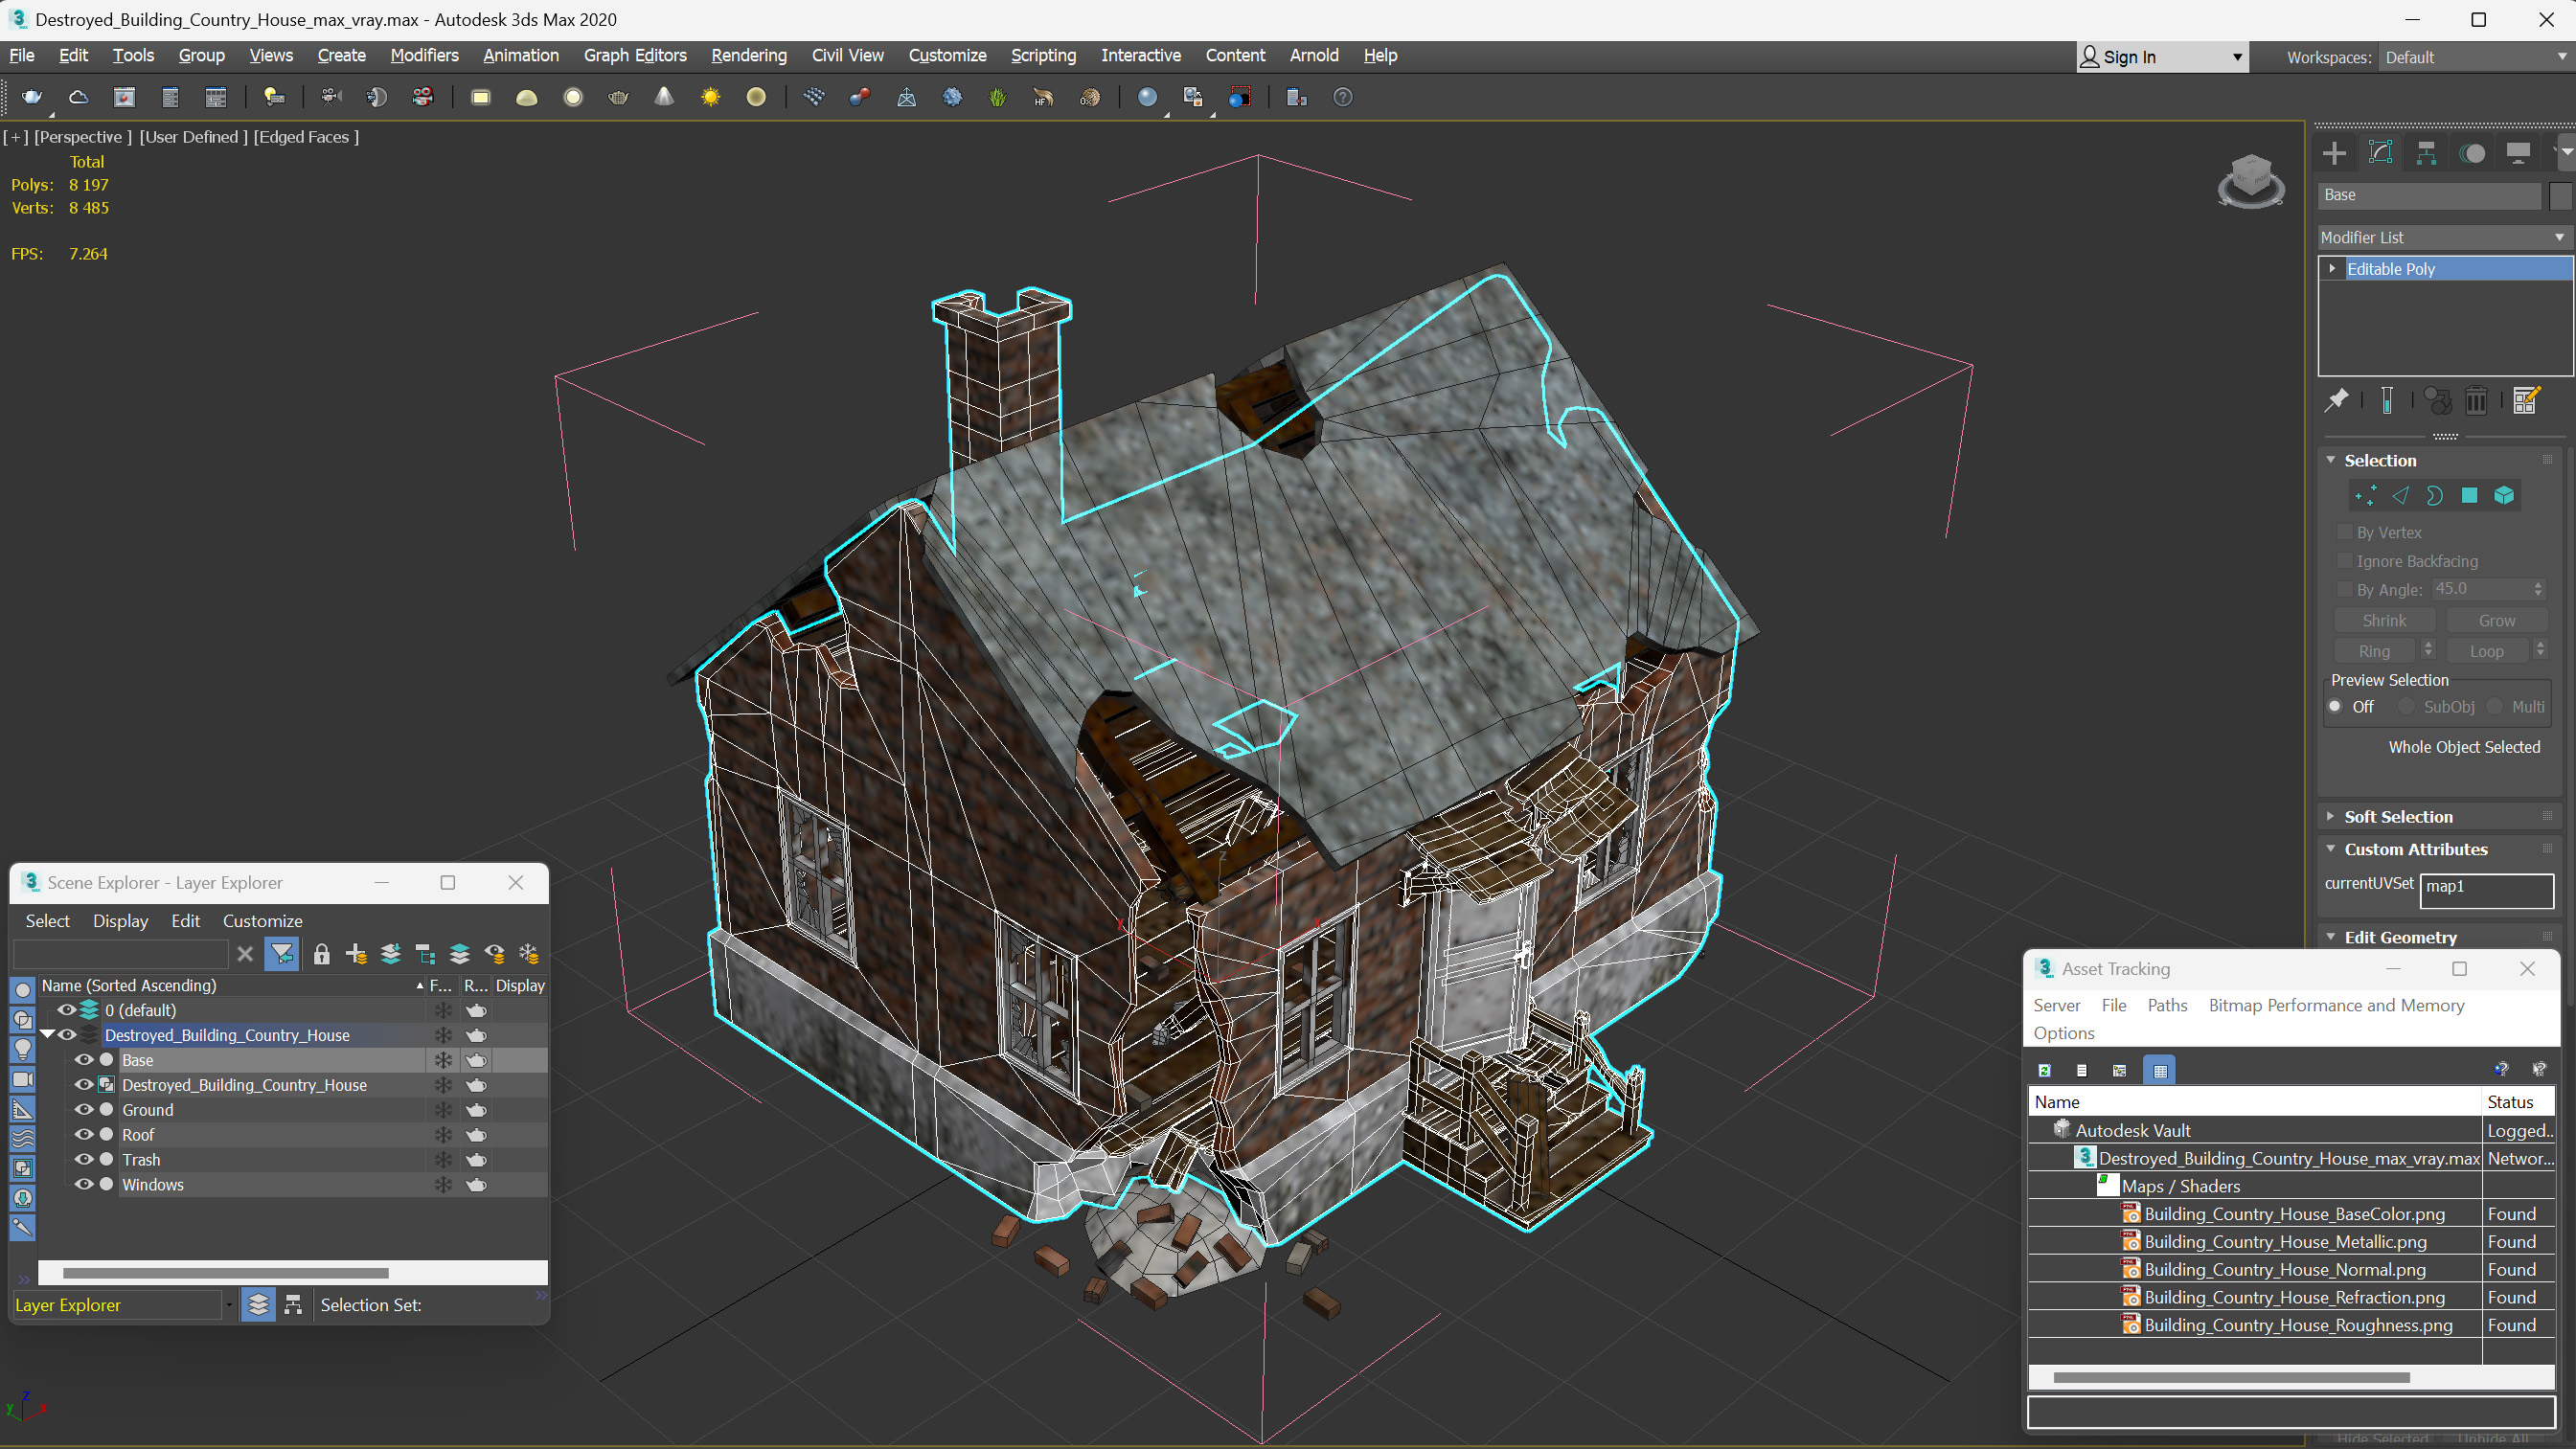Open the Motion panel tab
The image size is (2576, 1449).
2472,153
